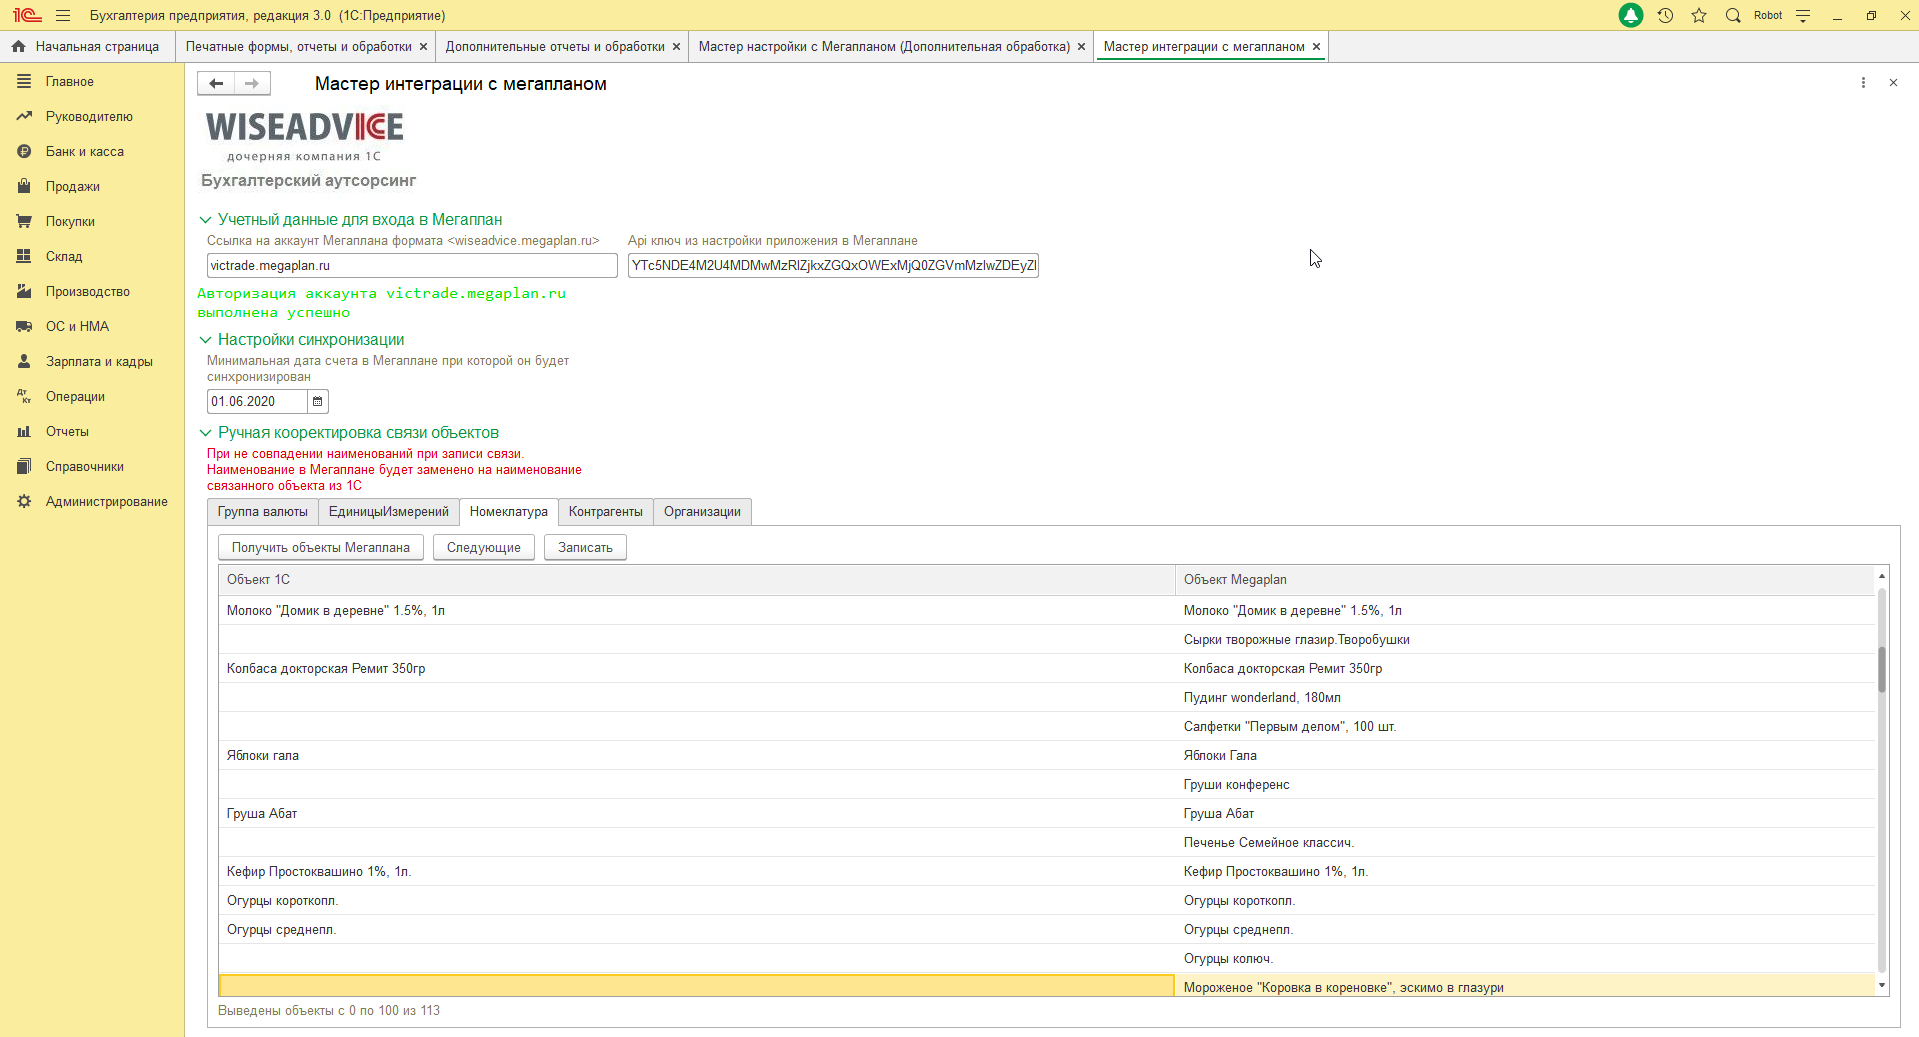Switch to Дополнительные отчеты и обработки tab
The height and width of the screenshot is (1037, 1919).
[x=555, y=46]
